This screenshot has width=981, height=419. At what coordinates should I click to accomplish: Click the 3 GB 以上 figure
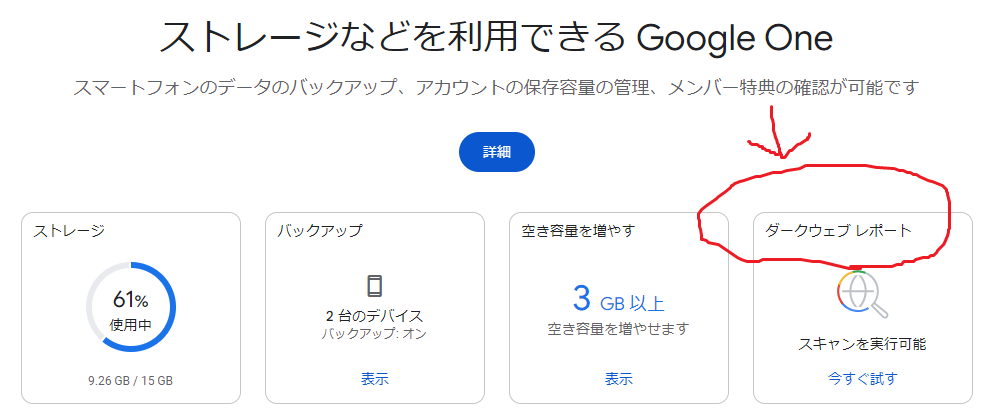[x=618, y=300]
